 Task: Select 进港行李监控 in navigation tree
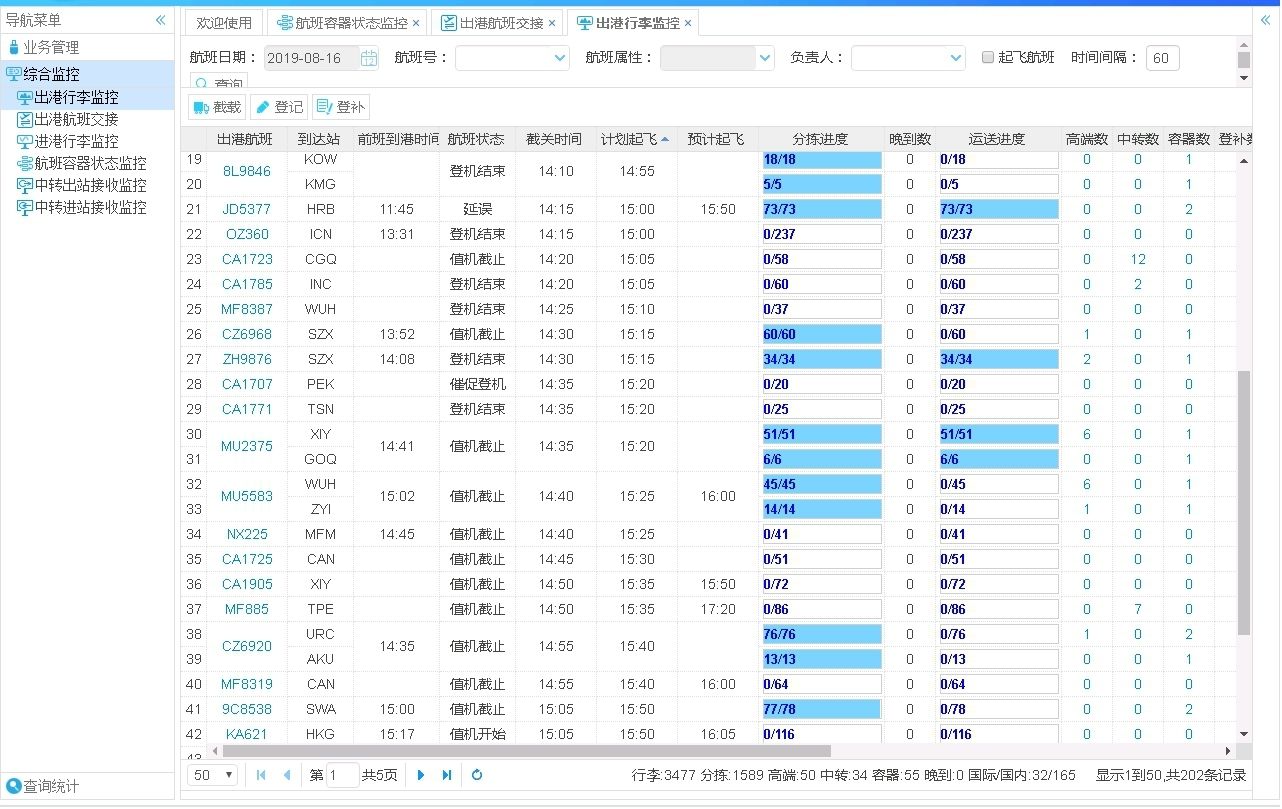pyautogui.click(x=76, y=141)
